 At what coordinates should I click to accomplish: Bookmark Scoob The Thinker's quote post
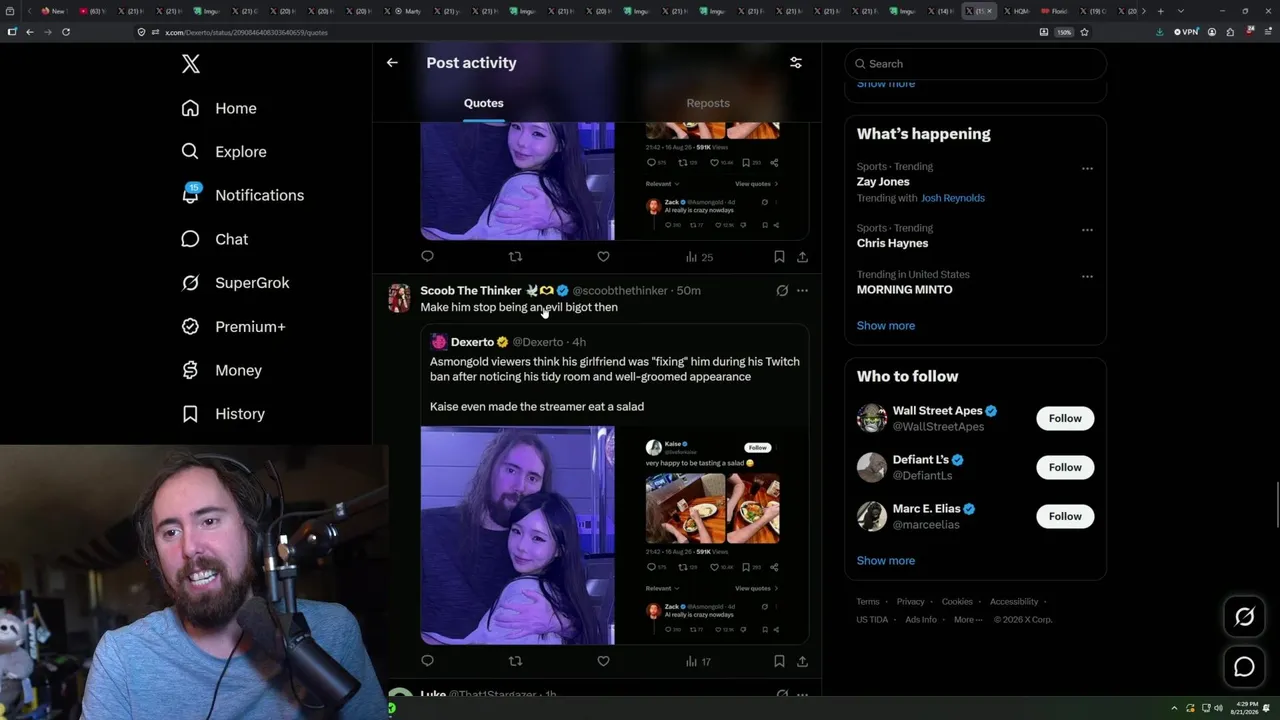click(x=779, y=661)
